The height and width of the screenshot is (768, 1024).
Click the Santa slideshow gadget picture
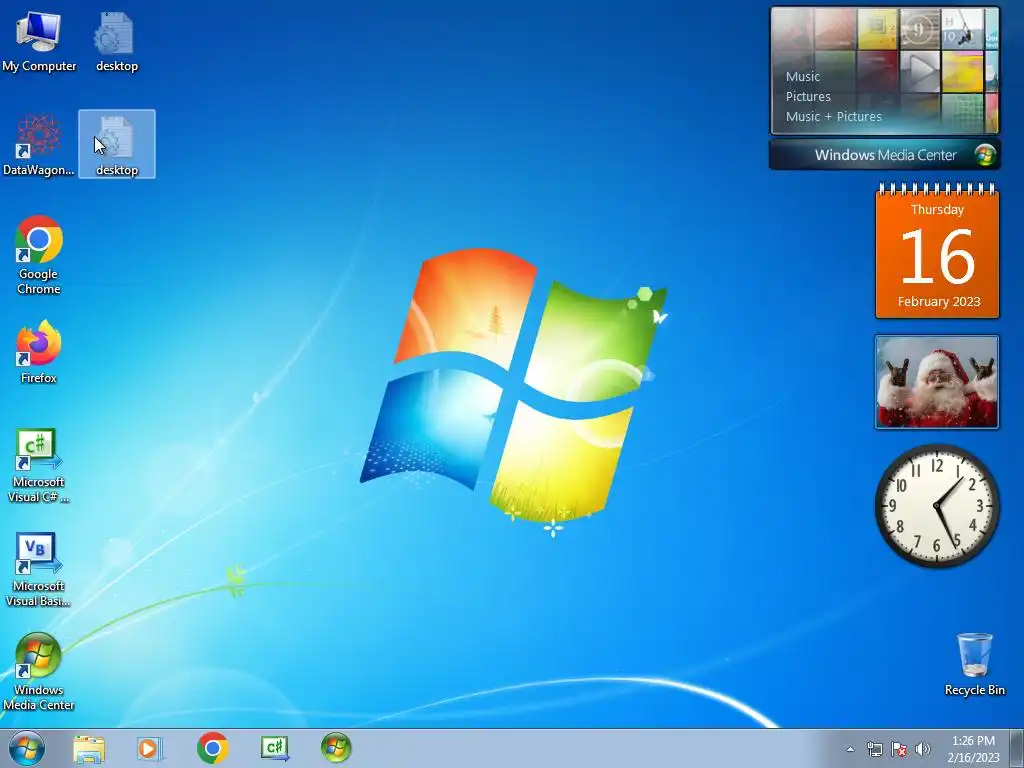[936, 382]
